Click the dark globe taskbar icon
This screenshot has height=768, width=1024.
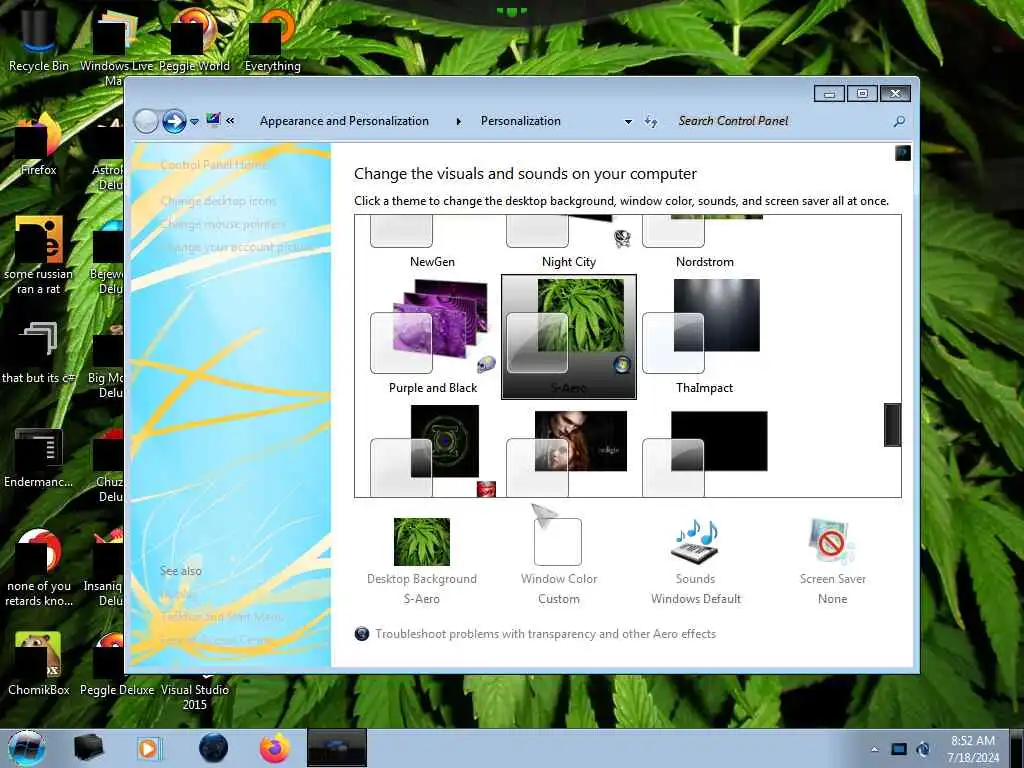coord(214,748)
